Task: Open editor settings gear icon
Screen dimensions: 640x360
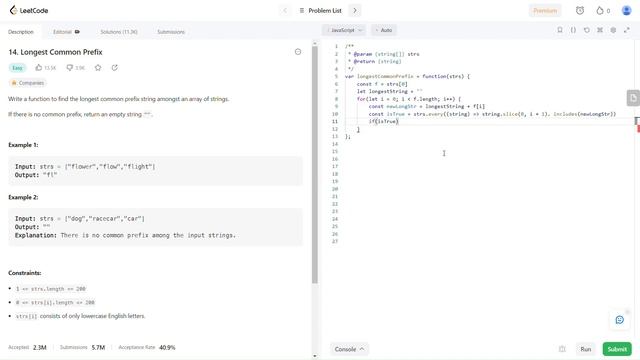Action: coord(613,30)
